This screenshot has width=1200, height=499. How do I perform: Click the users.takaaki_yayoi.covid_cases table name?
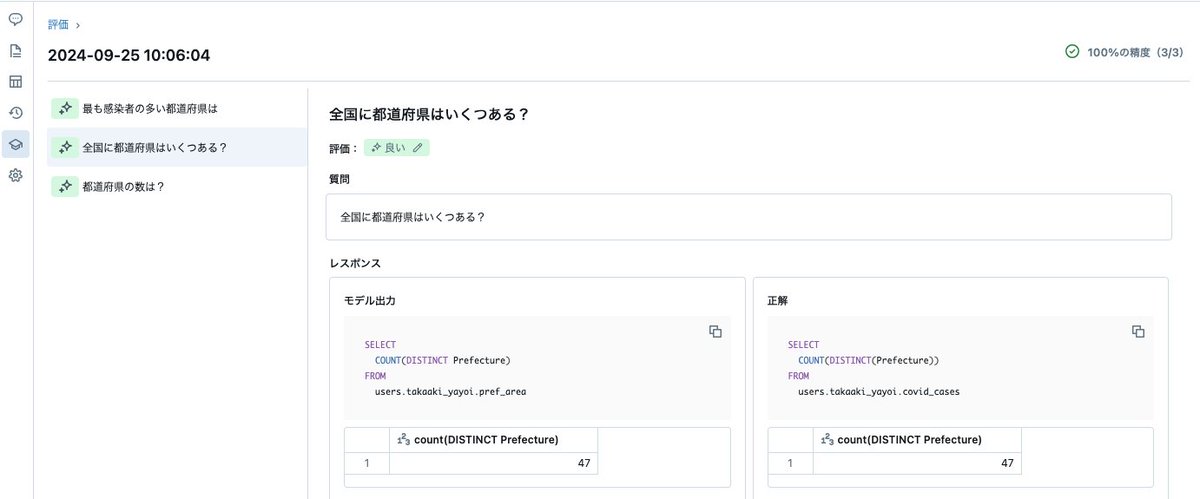pyautogui.click(x=879, y=392)
